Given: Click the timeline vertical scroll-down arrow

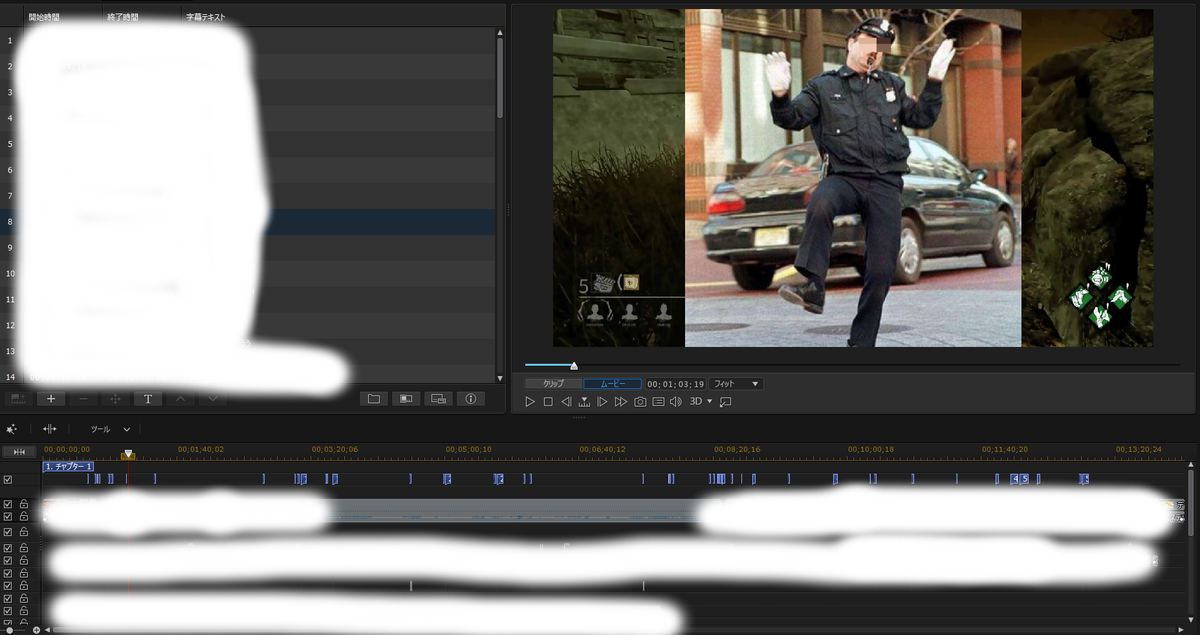Looking at the screenshot, I should tap(1191, 620).
